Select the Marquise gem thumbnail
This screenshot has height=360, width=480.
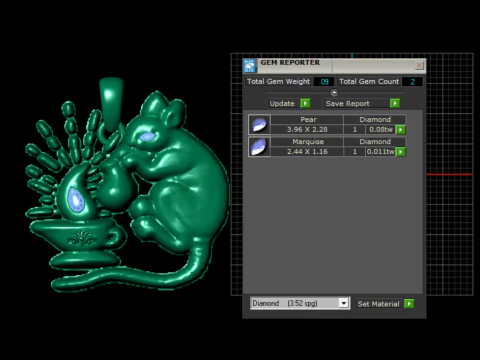tap(259, 147)
